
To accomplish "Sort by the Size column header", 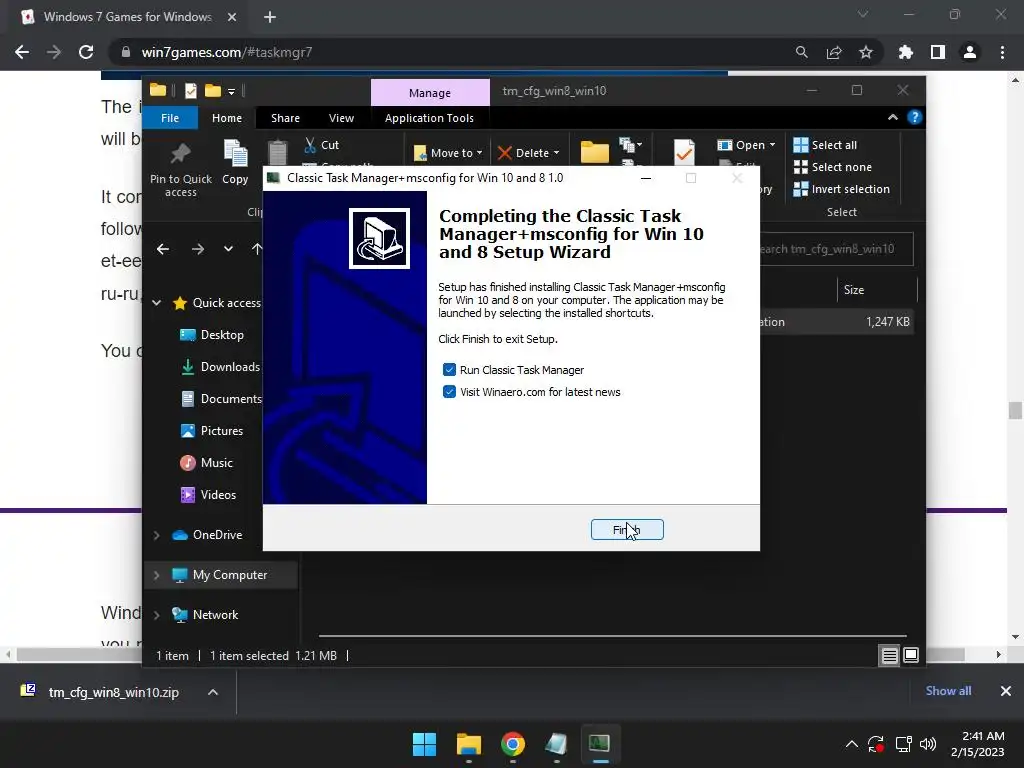I will point(876,290).
